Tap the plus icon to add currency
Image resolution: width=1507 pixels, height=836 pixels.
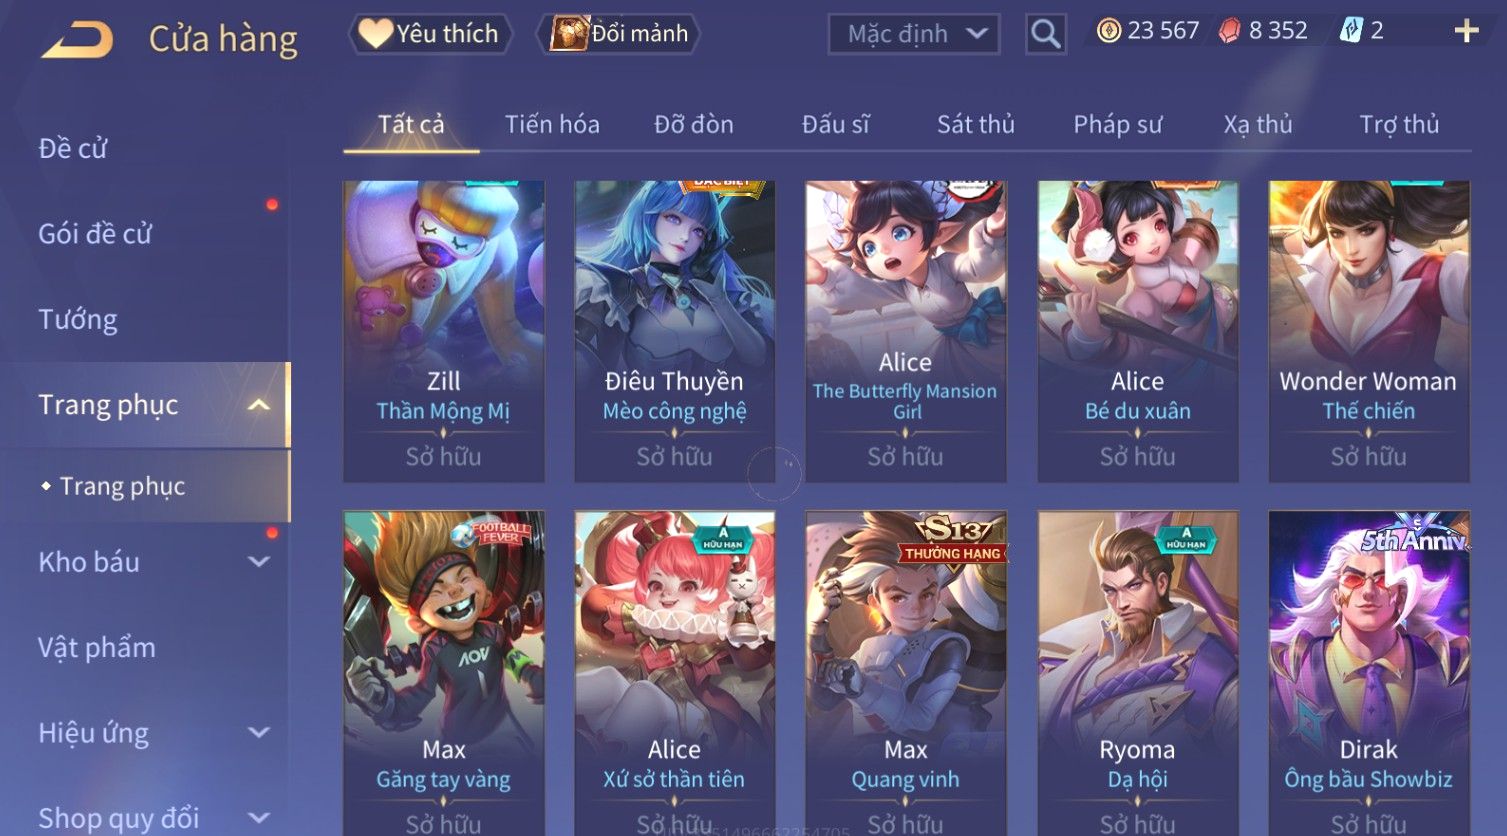coord(1466,31)
